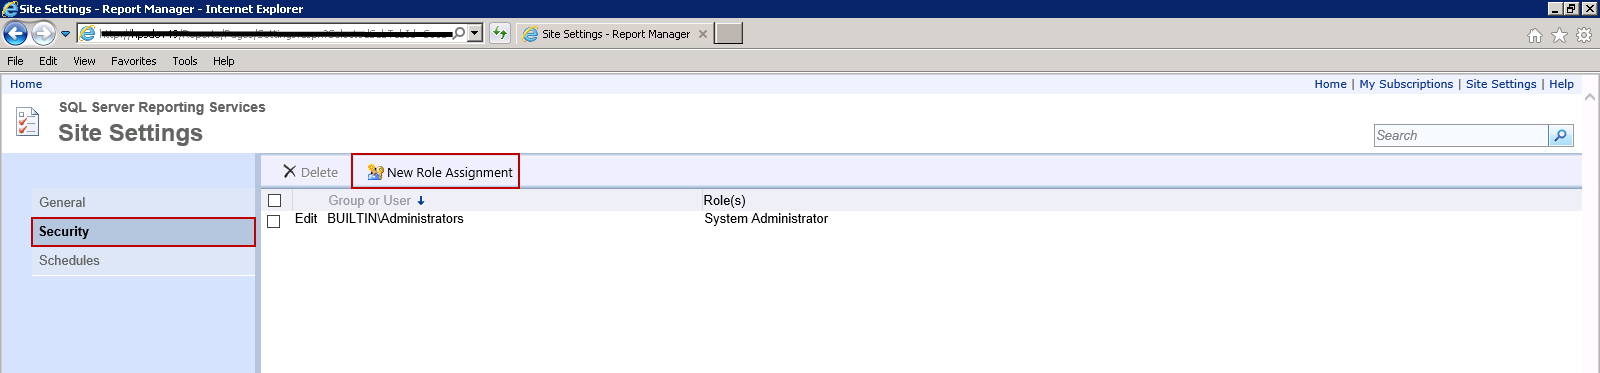This screenshot has height=373, width=1600.
Task: Click the Internet Explorer title bar icon
Action: pos(10,9)
